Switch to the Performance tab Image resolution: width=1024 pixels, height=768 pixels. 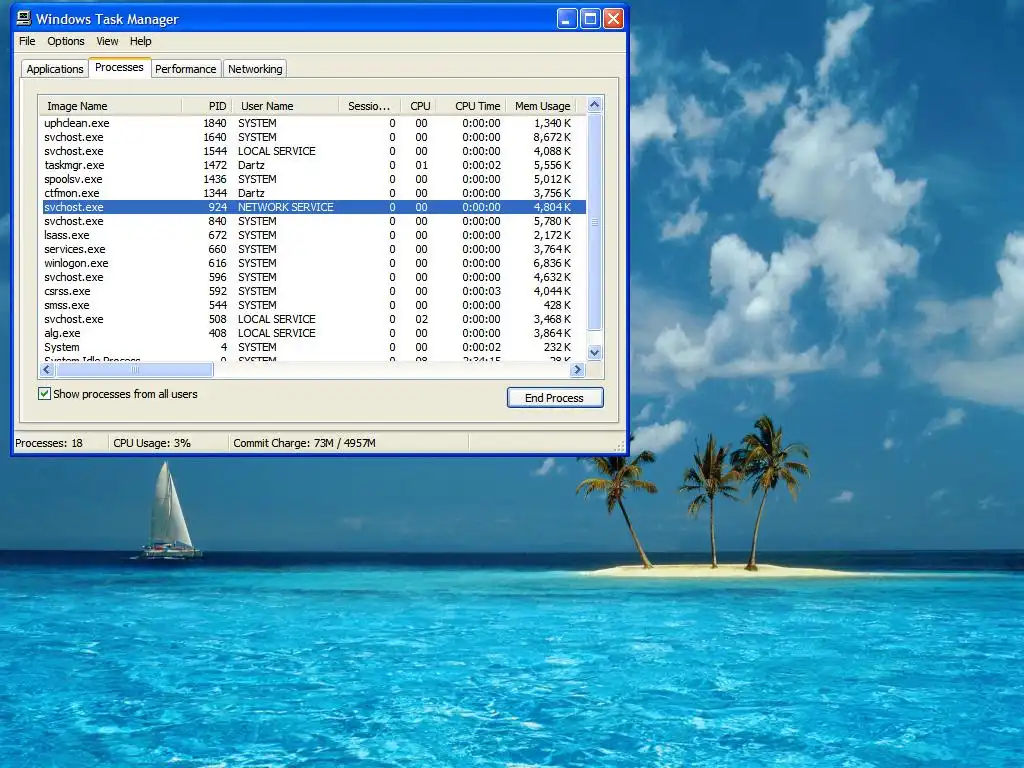pos(185,69)
